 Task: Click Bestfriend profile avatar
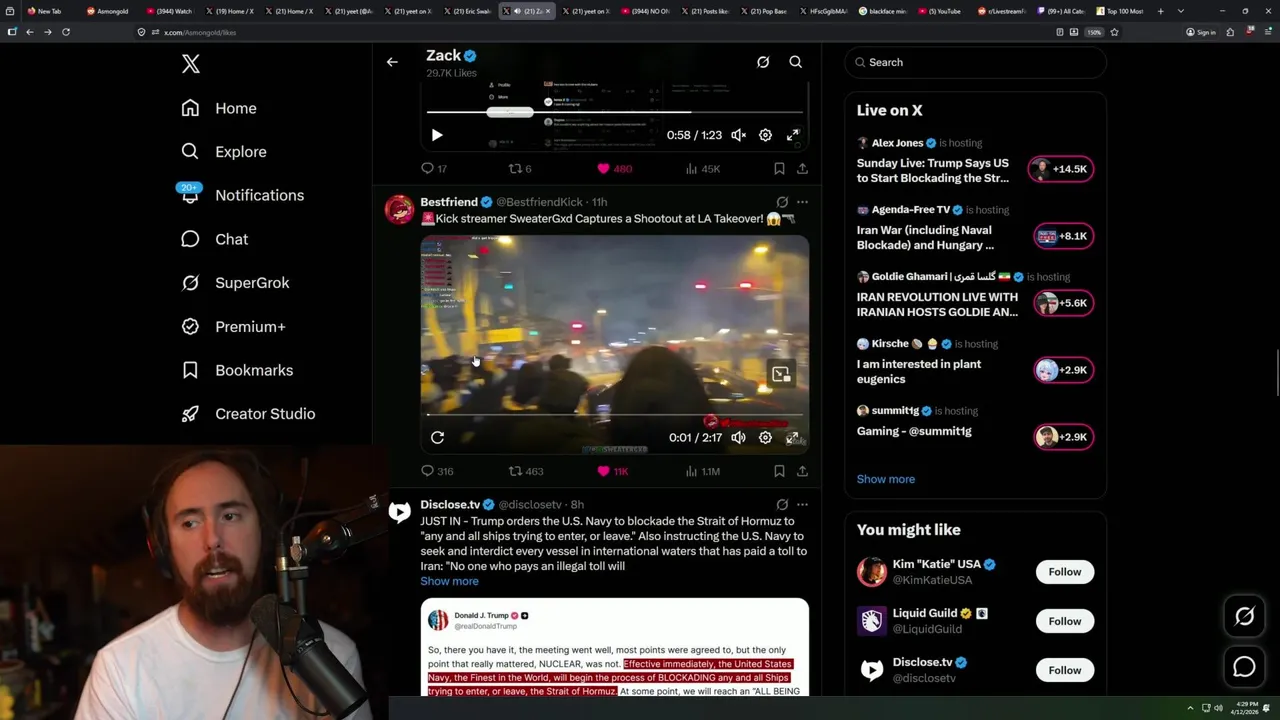(400, 209)
